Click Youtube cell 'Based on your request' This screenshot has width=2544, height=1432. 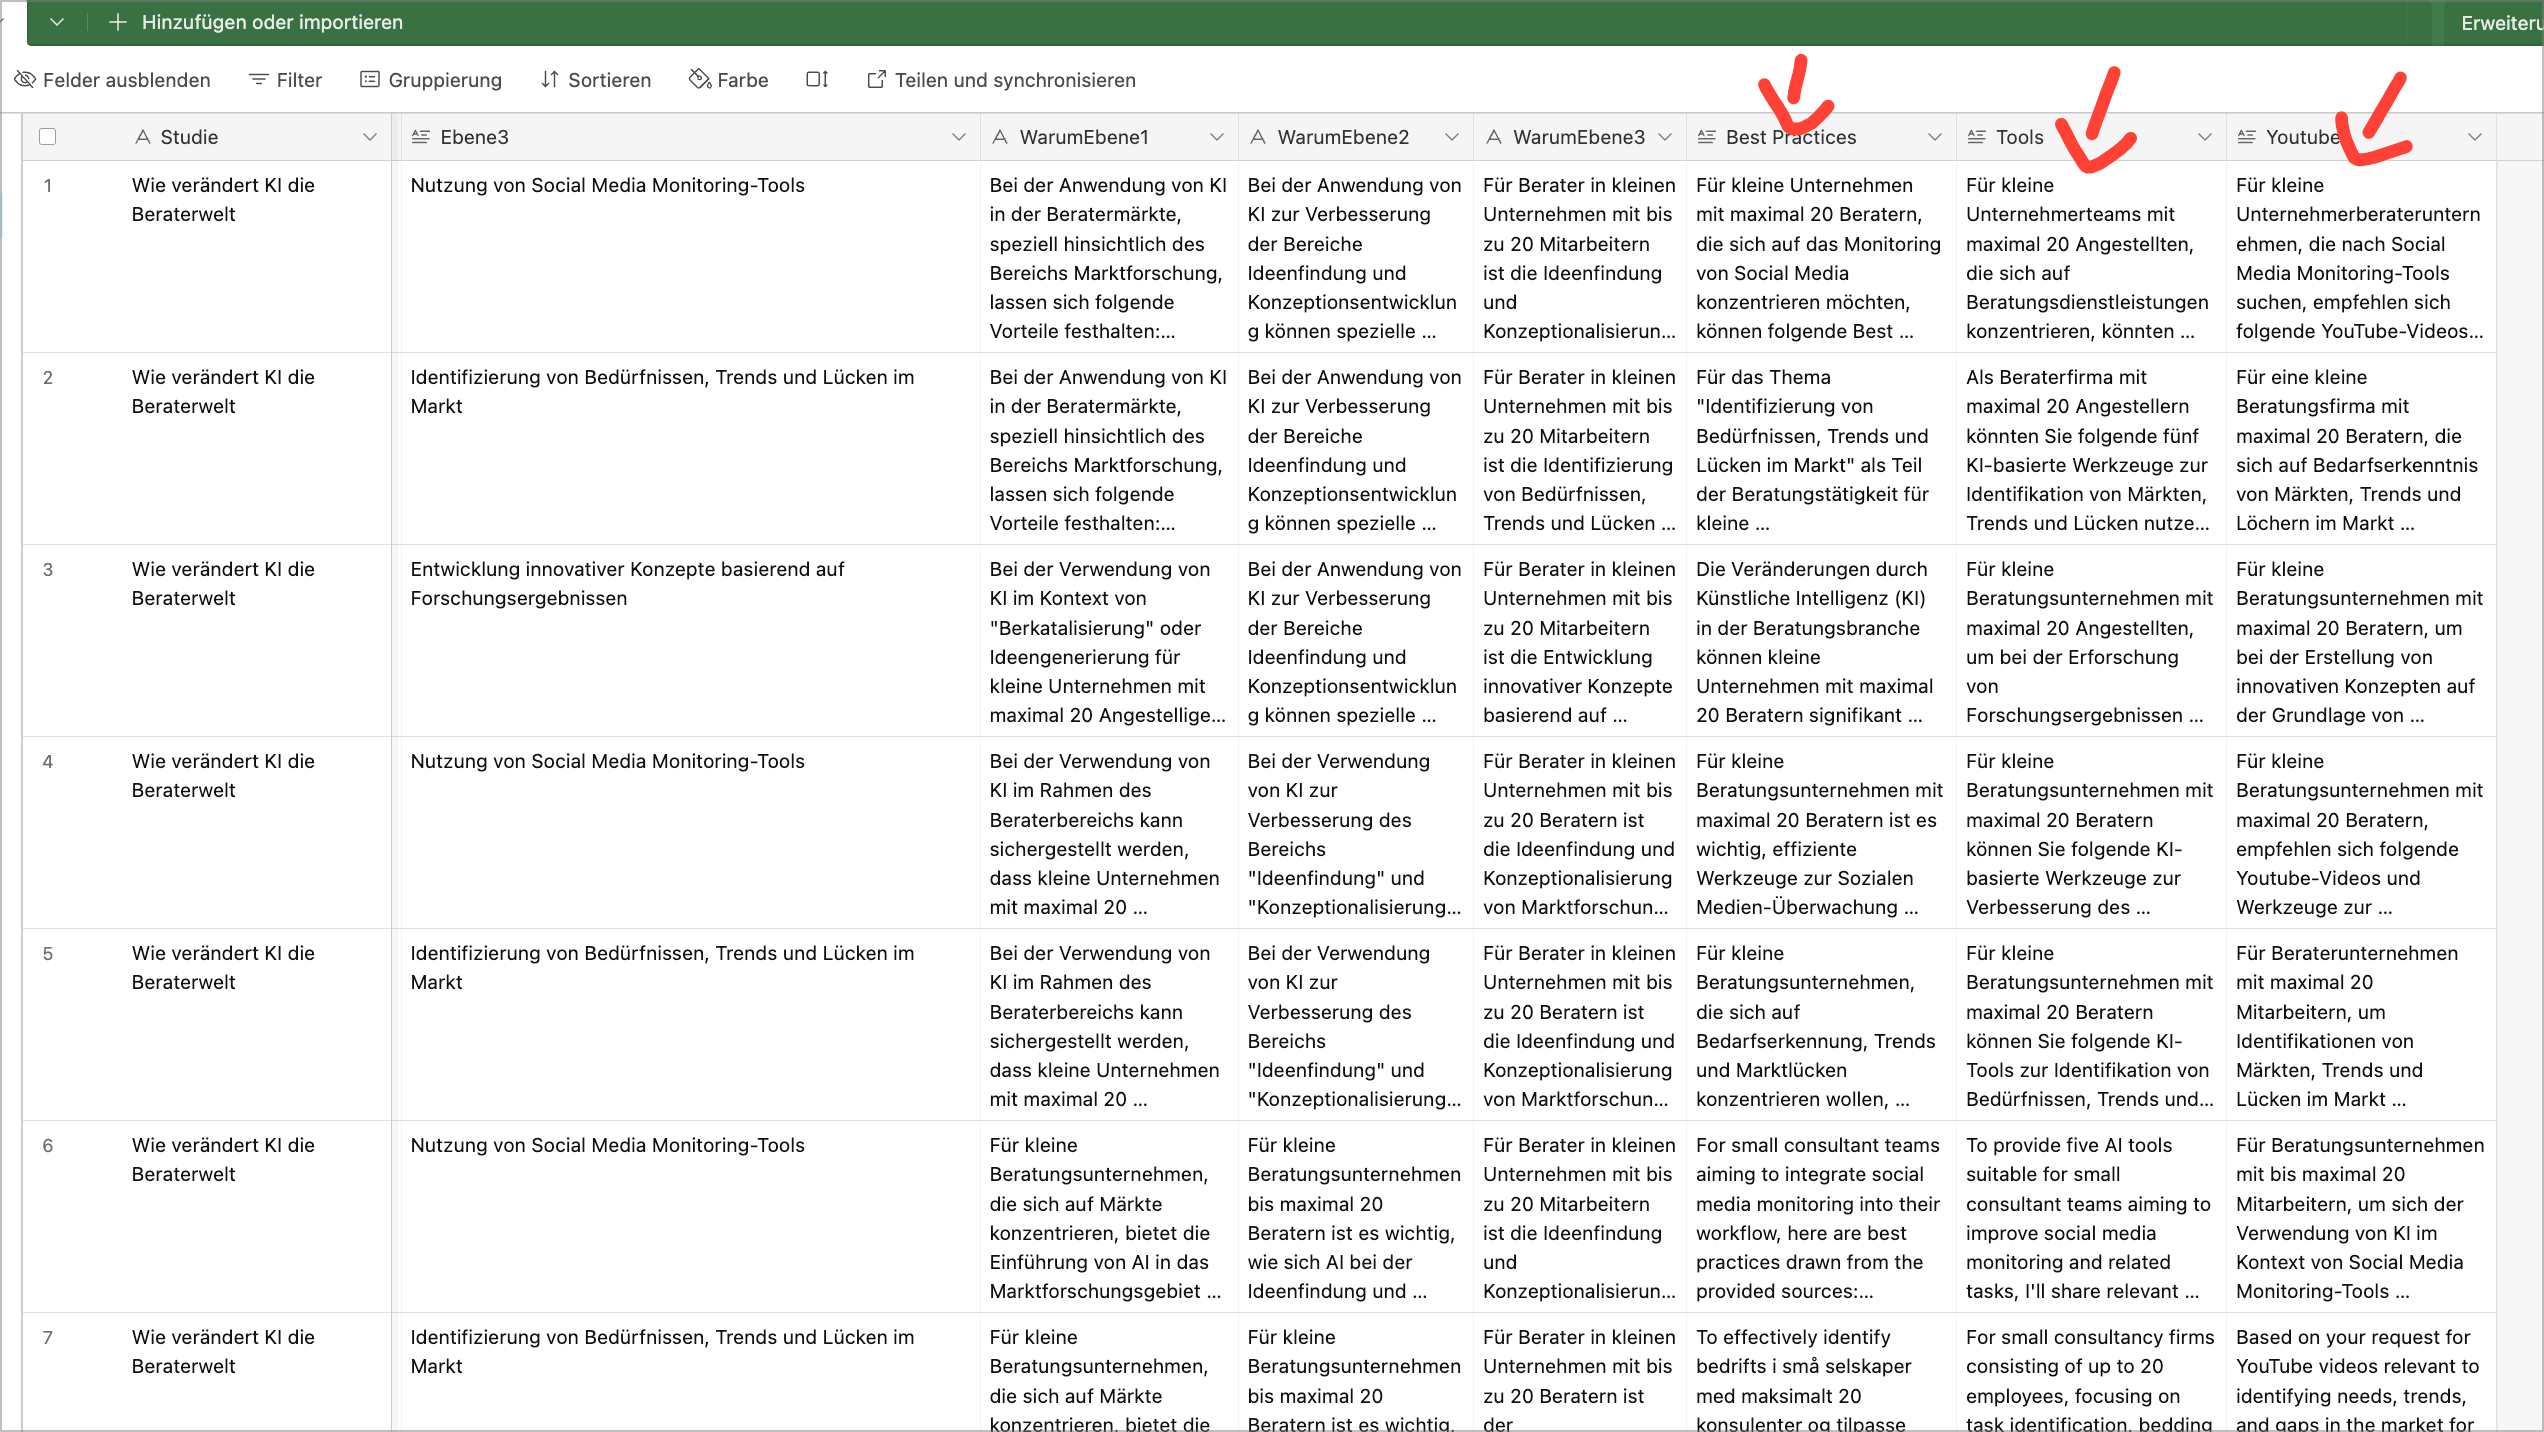(2361, 1373)
